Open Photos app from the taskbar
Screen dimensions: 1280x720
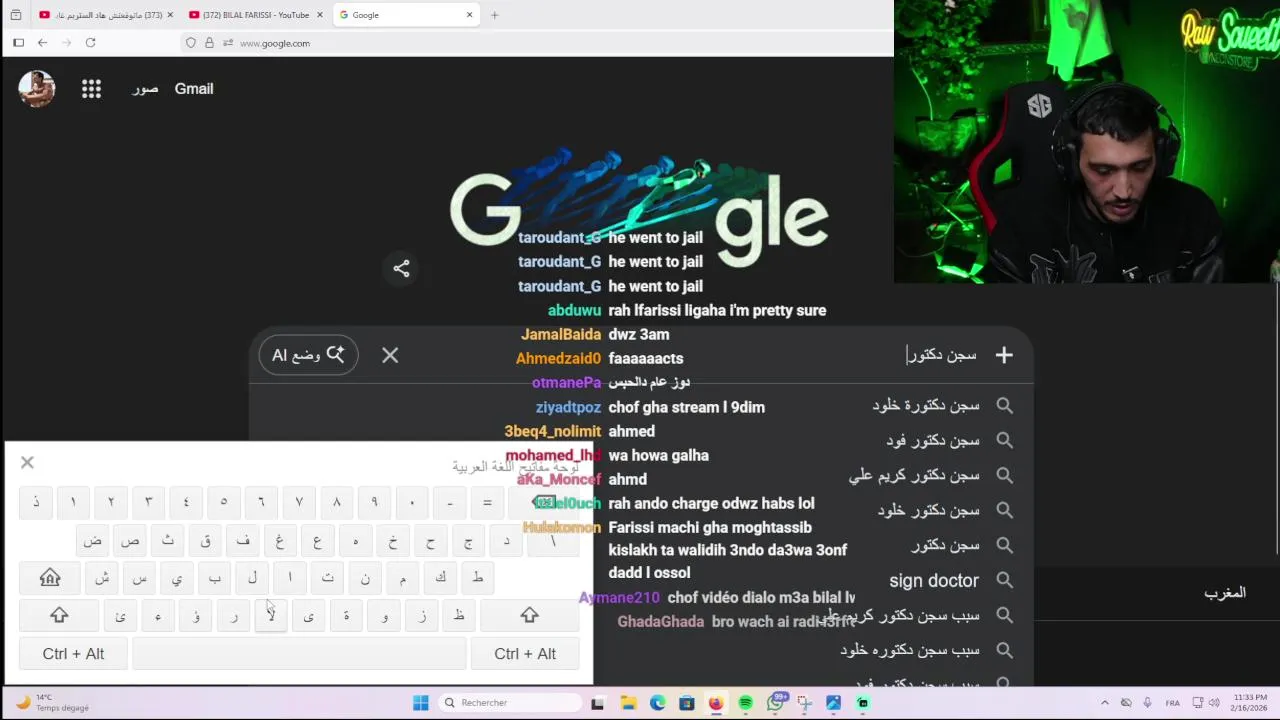pyautogui.click(x=833, y=703)
